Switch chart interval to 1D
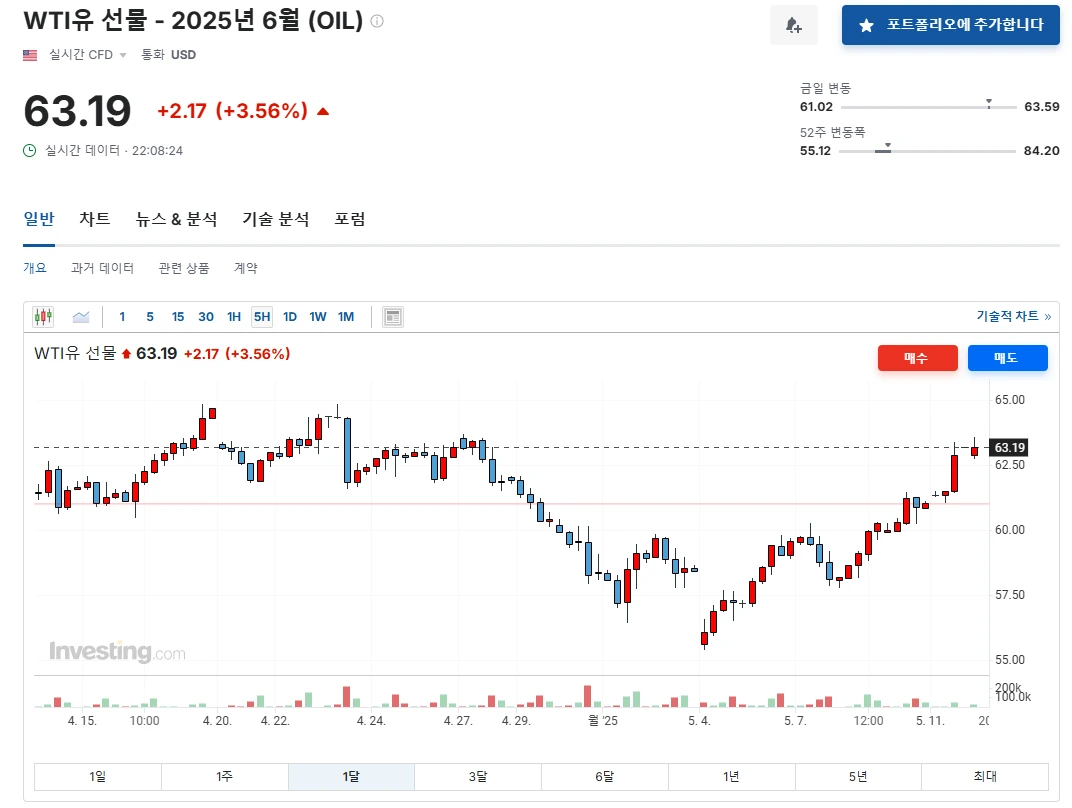Screen dimensions: 1072x808 coord(290,317)
